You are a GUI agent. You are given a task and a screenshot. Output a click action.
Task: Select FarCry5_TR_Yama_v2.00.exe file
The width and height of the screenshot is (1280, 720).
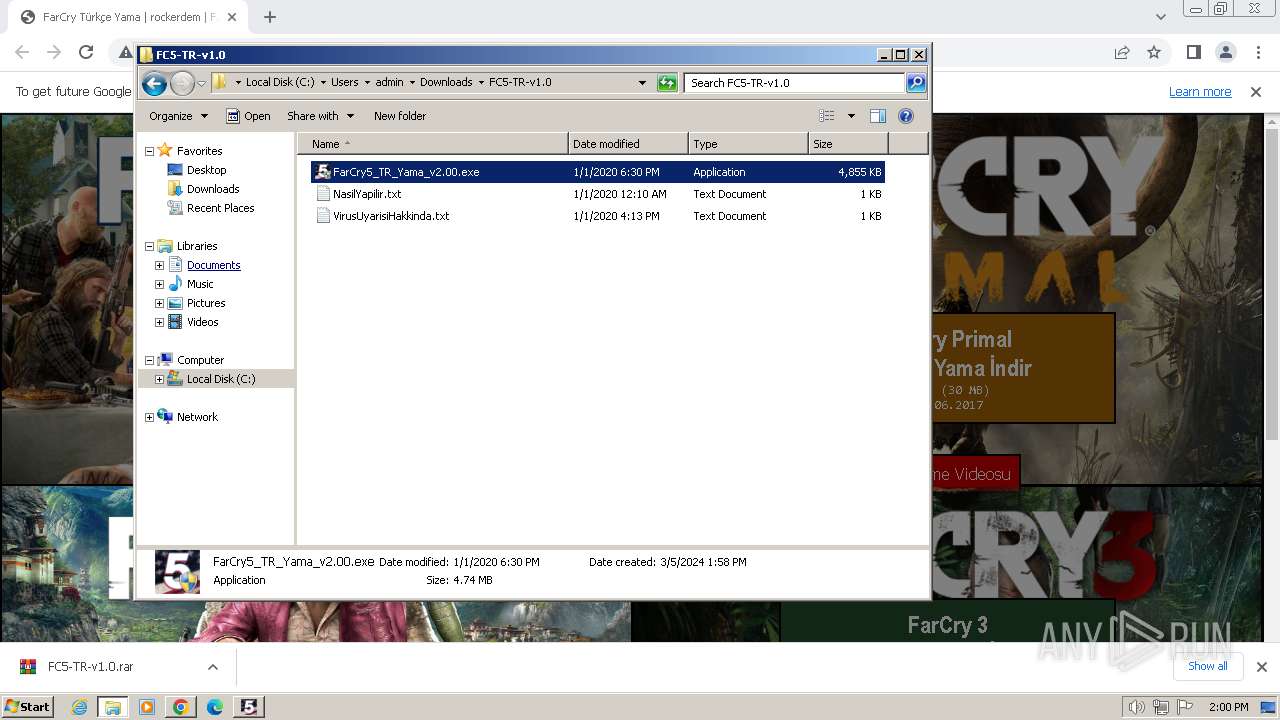(598, 172)
